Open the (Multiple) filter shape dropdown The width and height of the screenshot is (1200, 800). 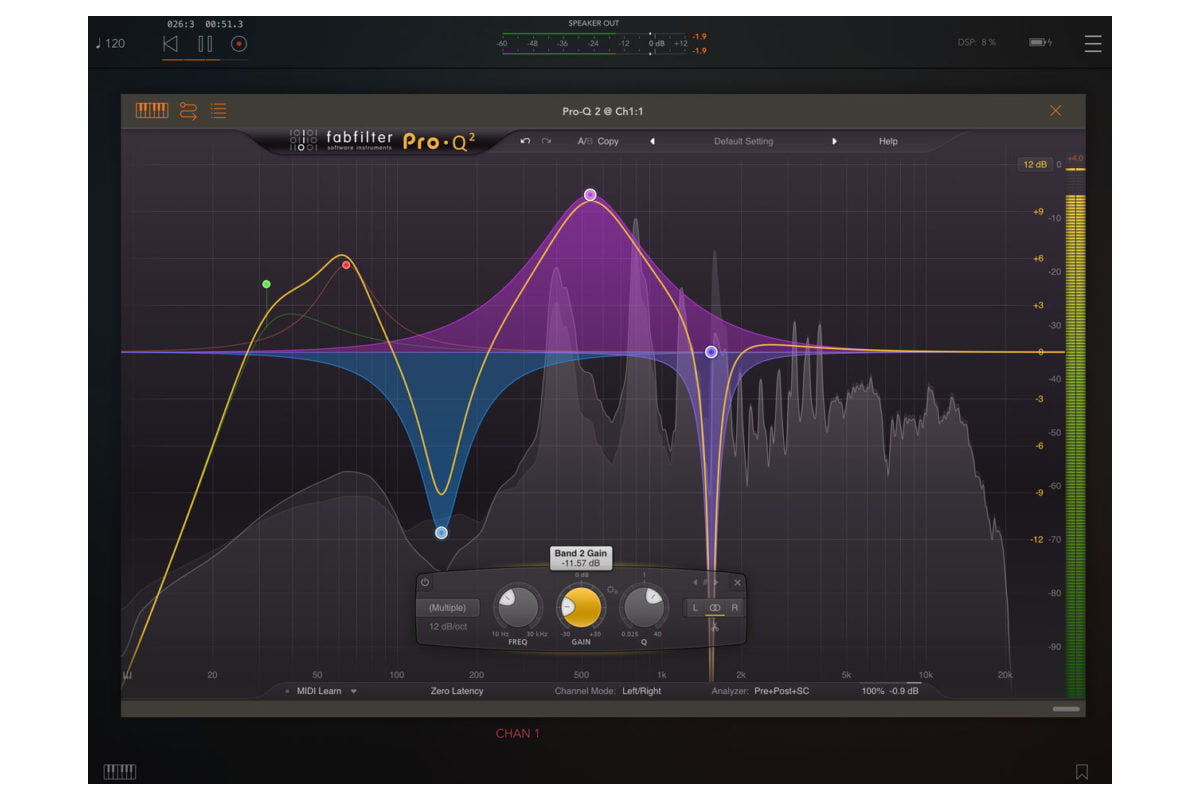[447, 608]
